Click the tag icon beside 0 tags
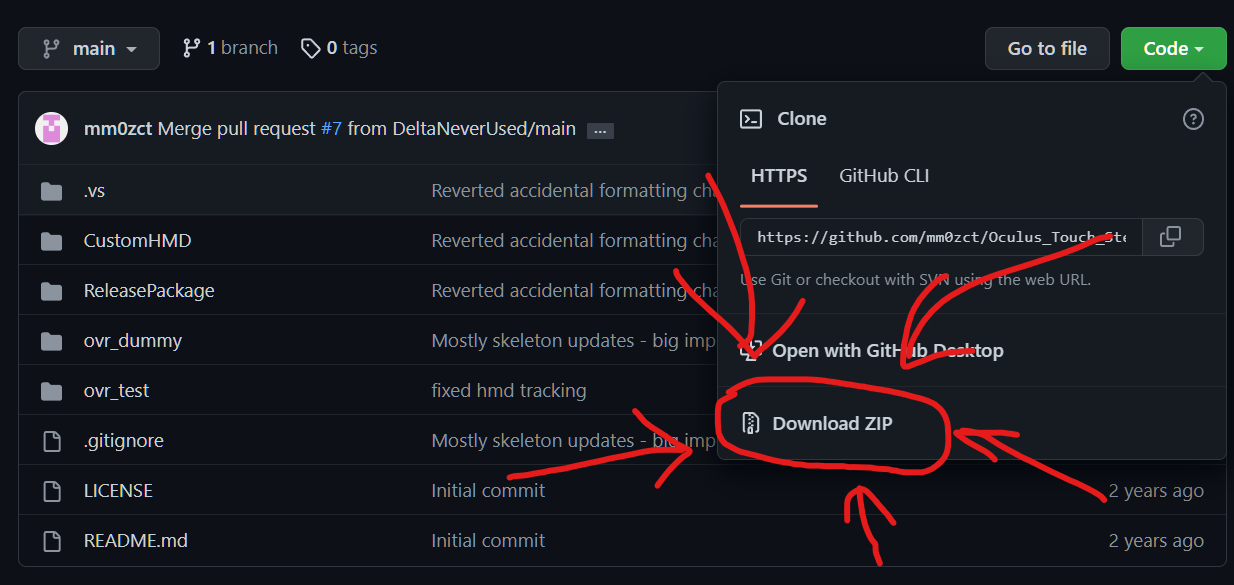 pos(311,48)
